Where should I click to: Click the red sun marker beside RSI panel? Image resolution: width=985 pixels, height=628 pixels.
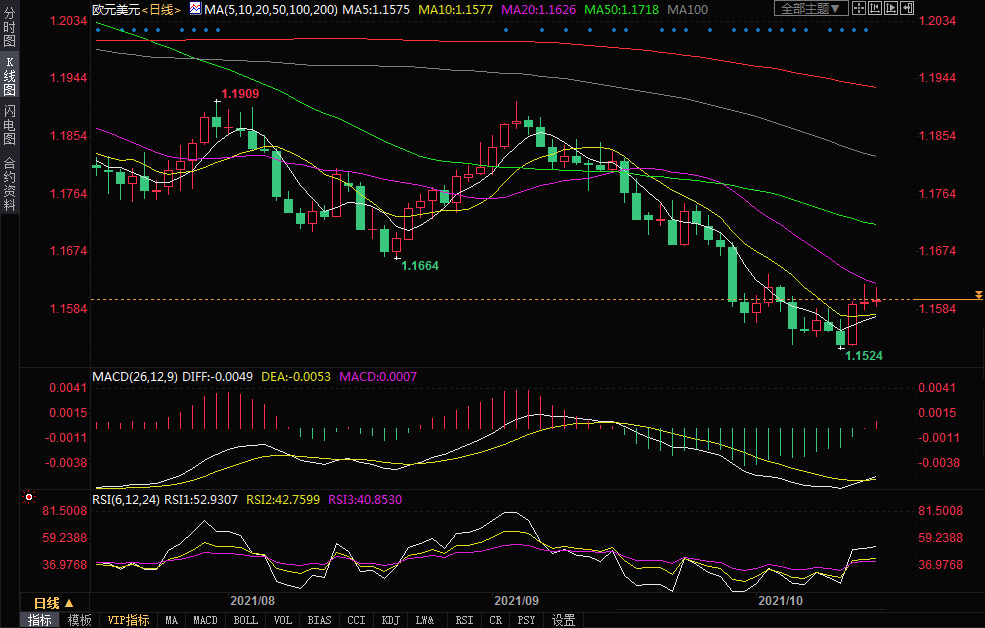pyautogui.click(x=29, y=497)
